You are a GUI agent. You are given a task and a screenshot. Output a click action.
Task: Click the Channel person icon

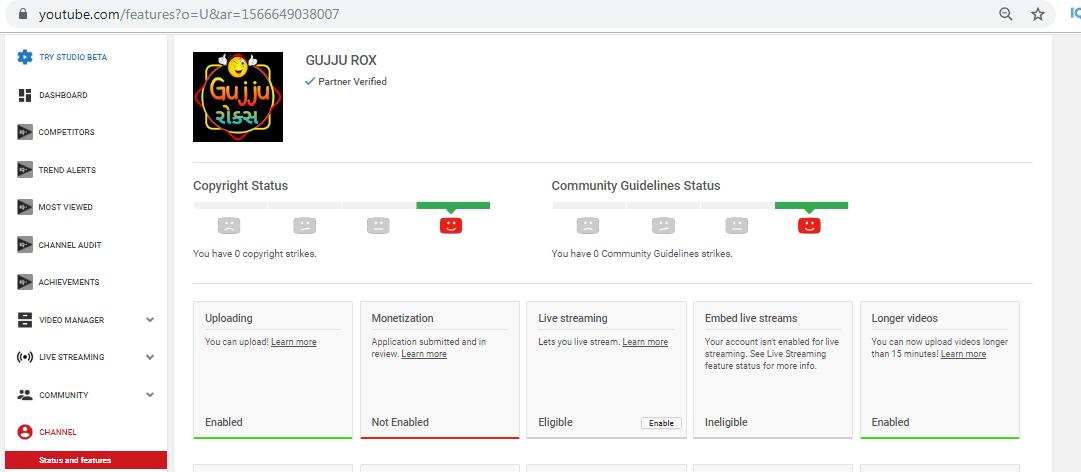coord(25,432)
